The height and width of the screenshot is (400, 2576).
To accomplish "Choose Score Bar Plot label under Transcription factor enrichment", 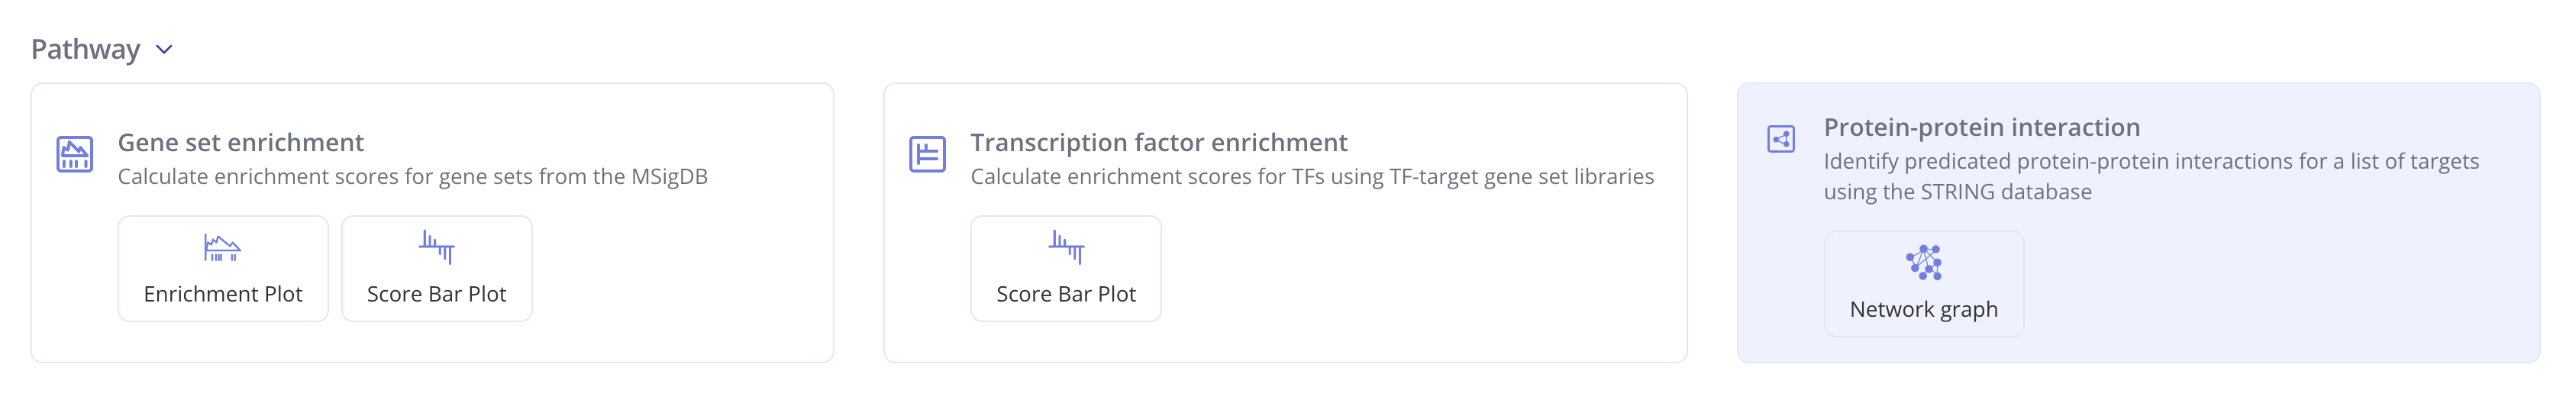I will coord(1066,294).
